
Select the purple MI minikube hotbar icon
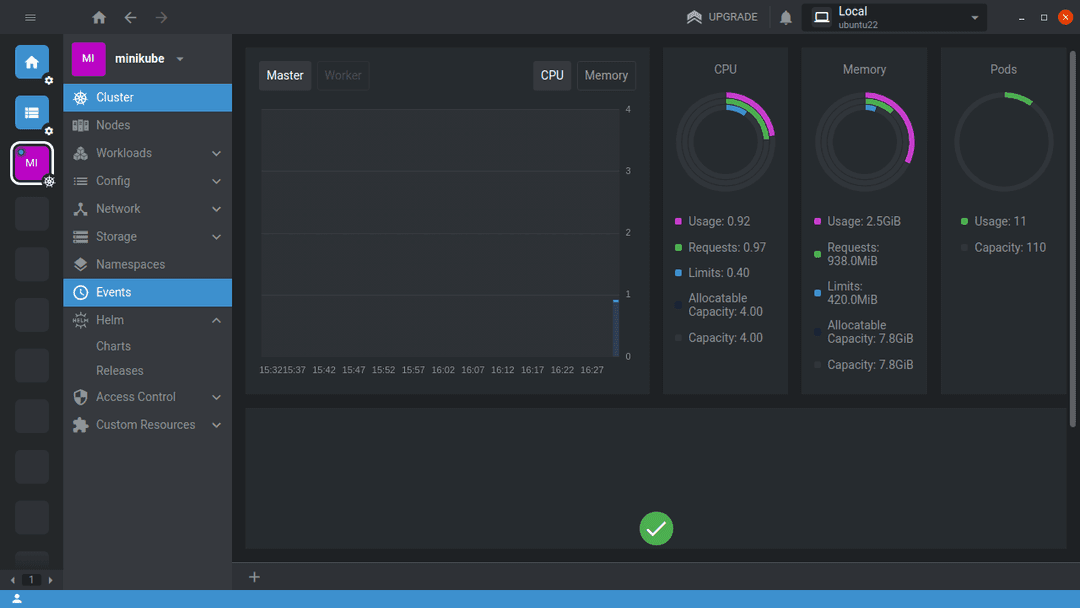click(x=31, y=162)
